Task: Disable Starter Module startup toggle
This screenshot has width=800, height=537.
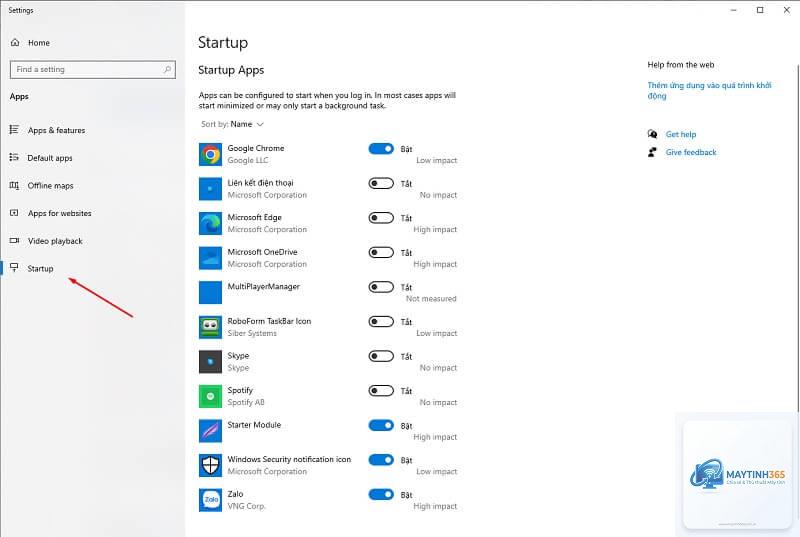Action: 381,425
